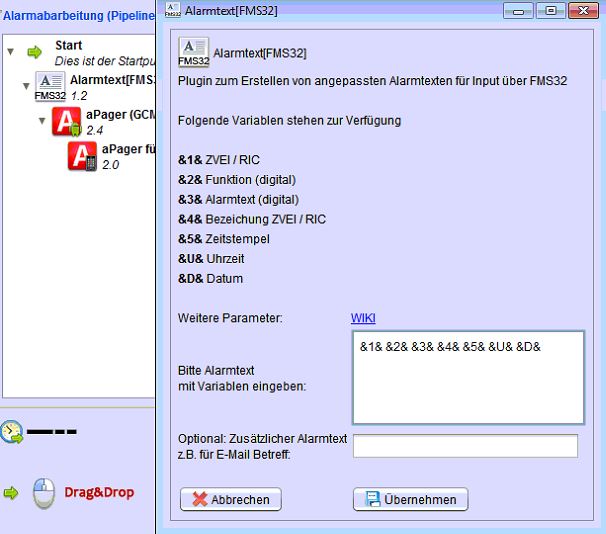Click the clock icon at bottom left
606x534 pixels.
click(10, 432)
